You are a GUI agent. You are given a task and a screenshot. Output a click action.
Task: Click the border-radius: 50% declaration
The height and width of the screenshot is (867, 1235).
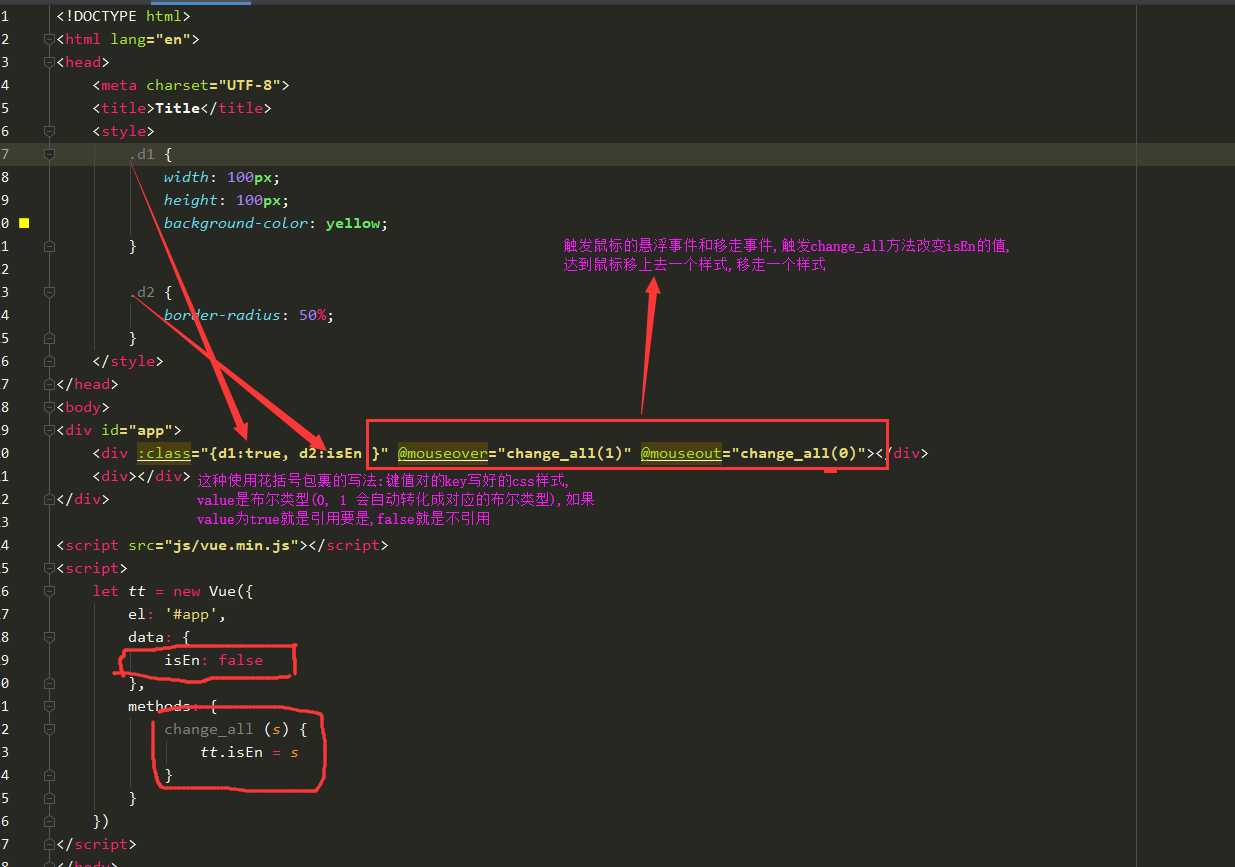[249, 315]
